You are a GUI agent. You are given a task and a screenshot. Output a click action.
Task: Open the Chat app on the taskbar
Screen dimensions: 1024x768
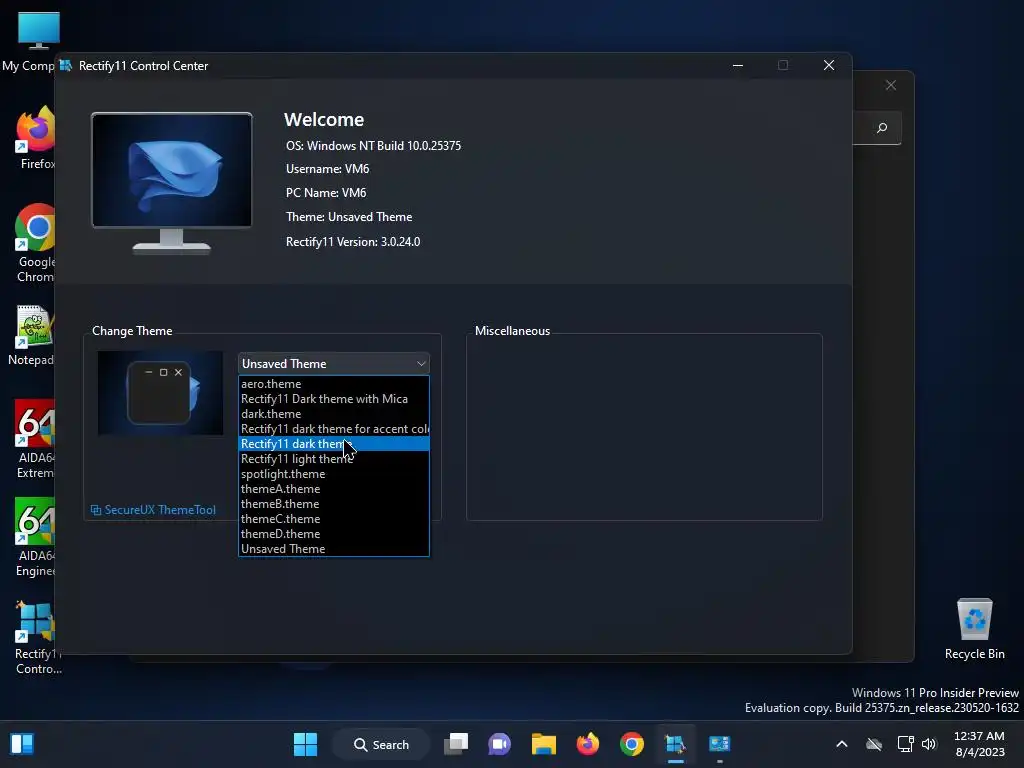(500, 744)
